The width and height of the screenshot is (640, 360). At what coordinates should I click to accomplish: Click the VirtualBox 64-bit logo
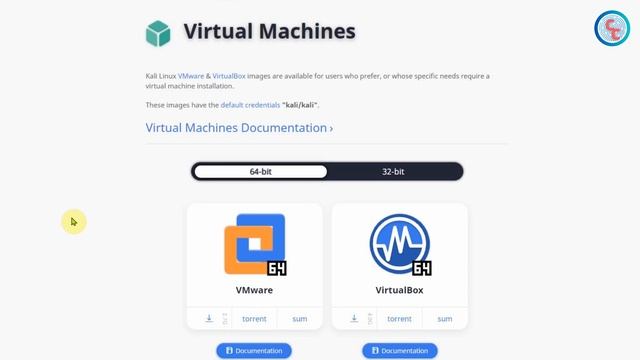(400, 244)
